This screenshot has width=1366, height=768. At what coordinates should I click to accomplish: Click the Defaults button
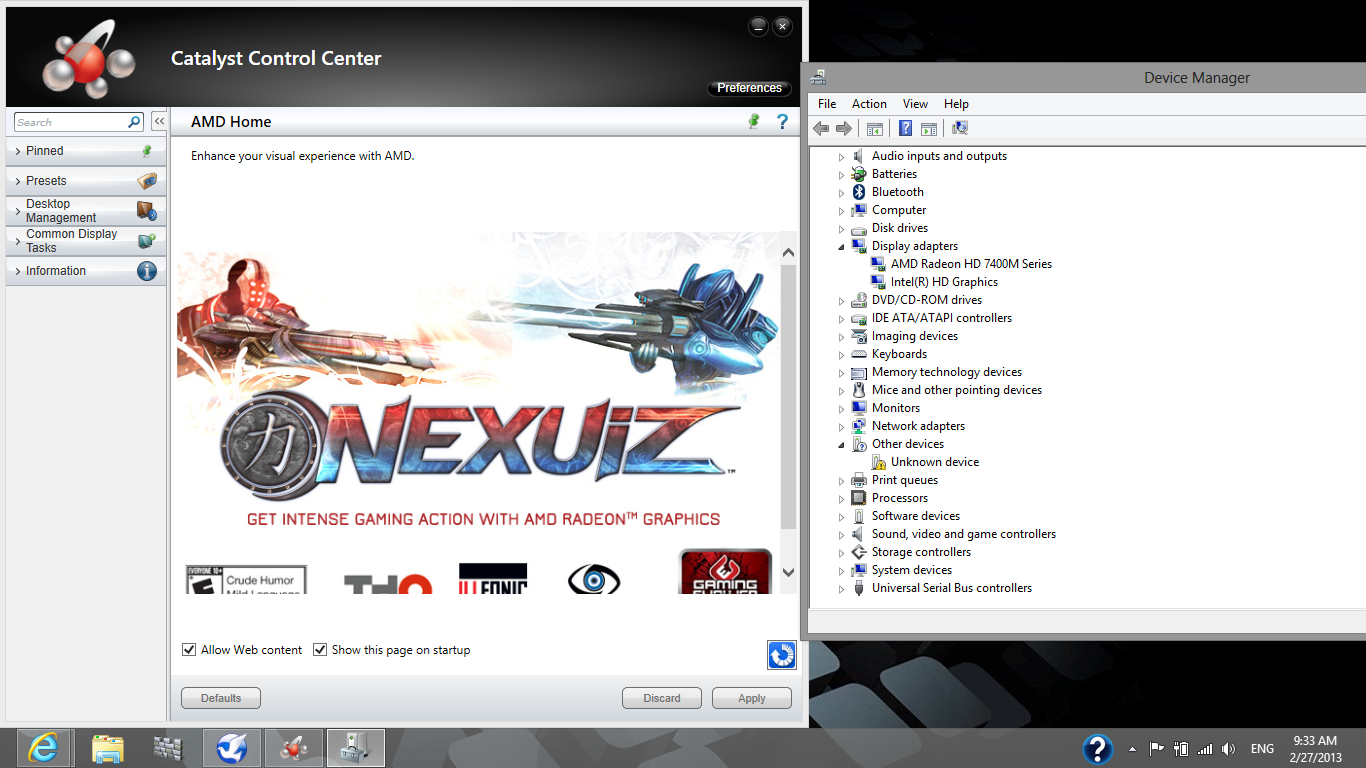point(221,698)
